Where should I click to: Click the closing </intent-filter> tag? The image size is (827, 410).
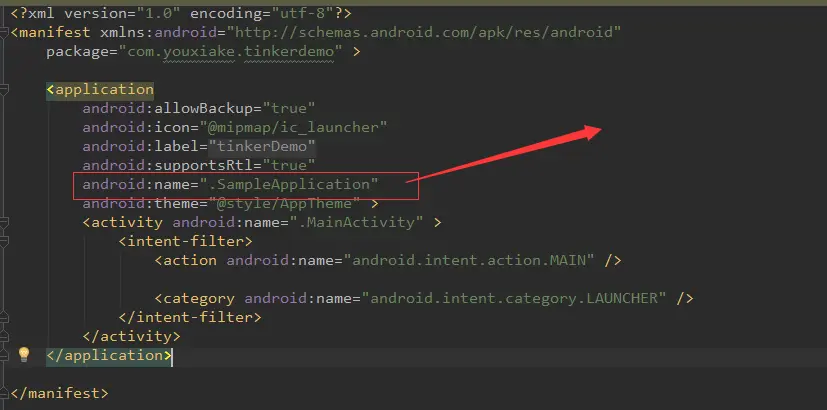pyautogui.click(x=190, y=318)
